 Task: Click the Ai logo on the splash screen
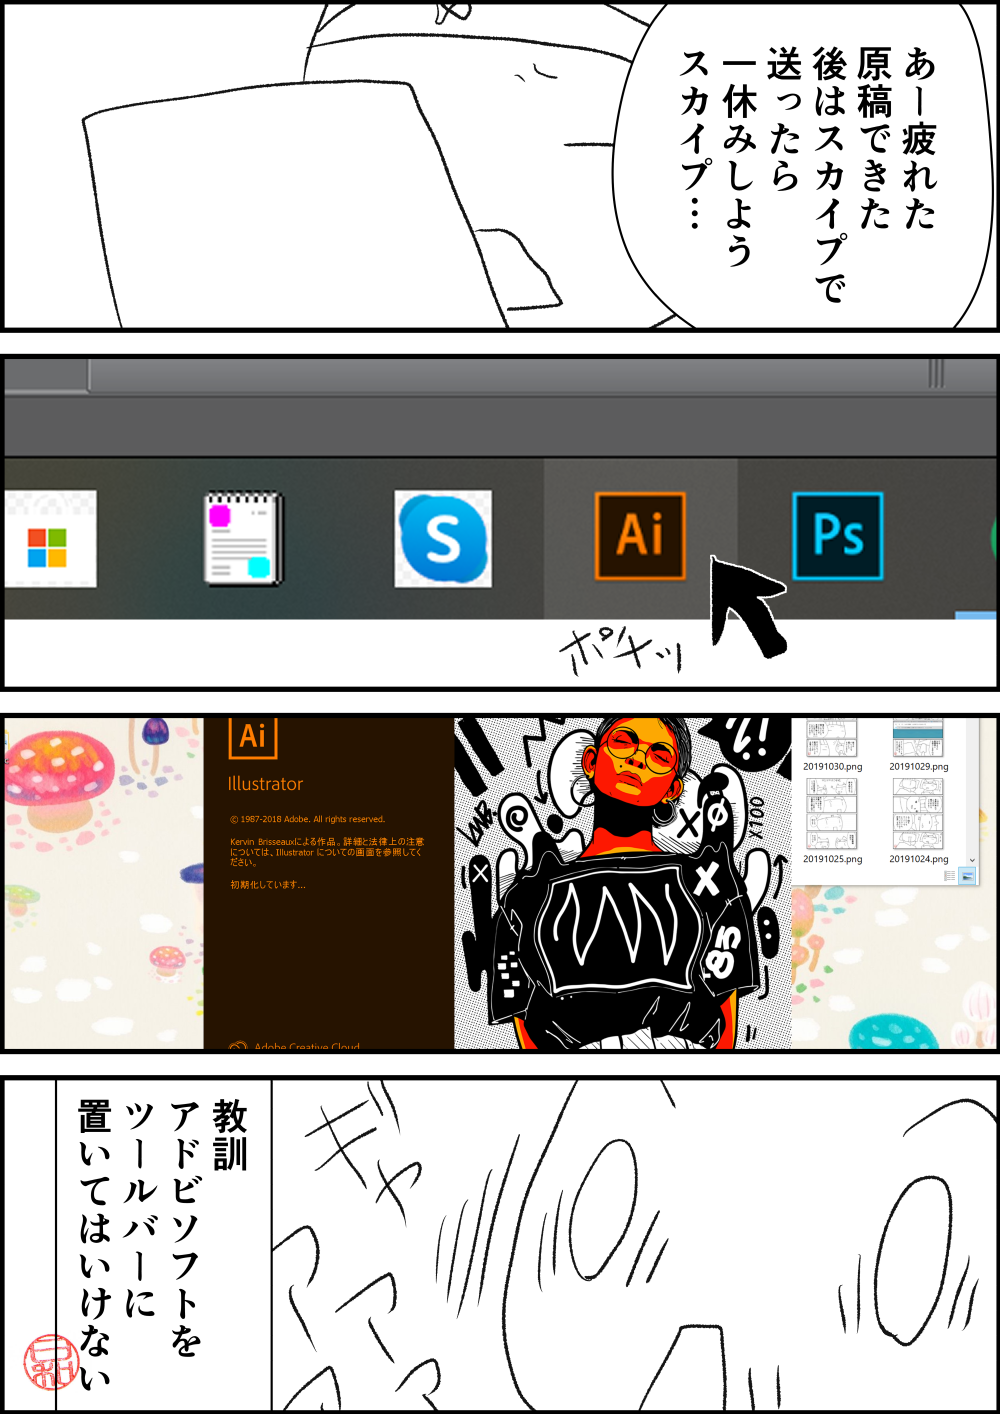click(253, 737)
